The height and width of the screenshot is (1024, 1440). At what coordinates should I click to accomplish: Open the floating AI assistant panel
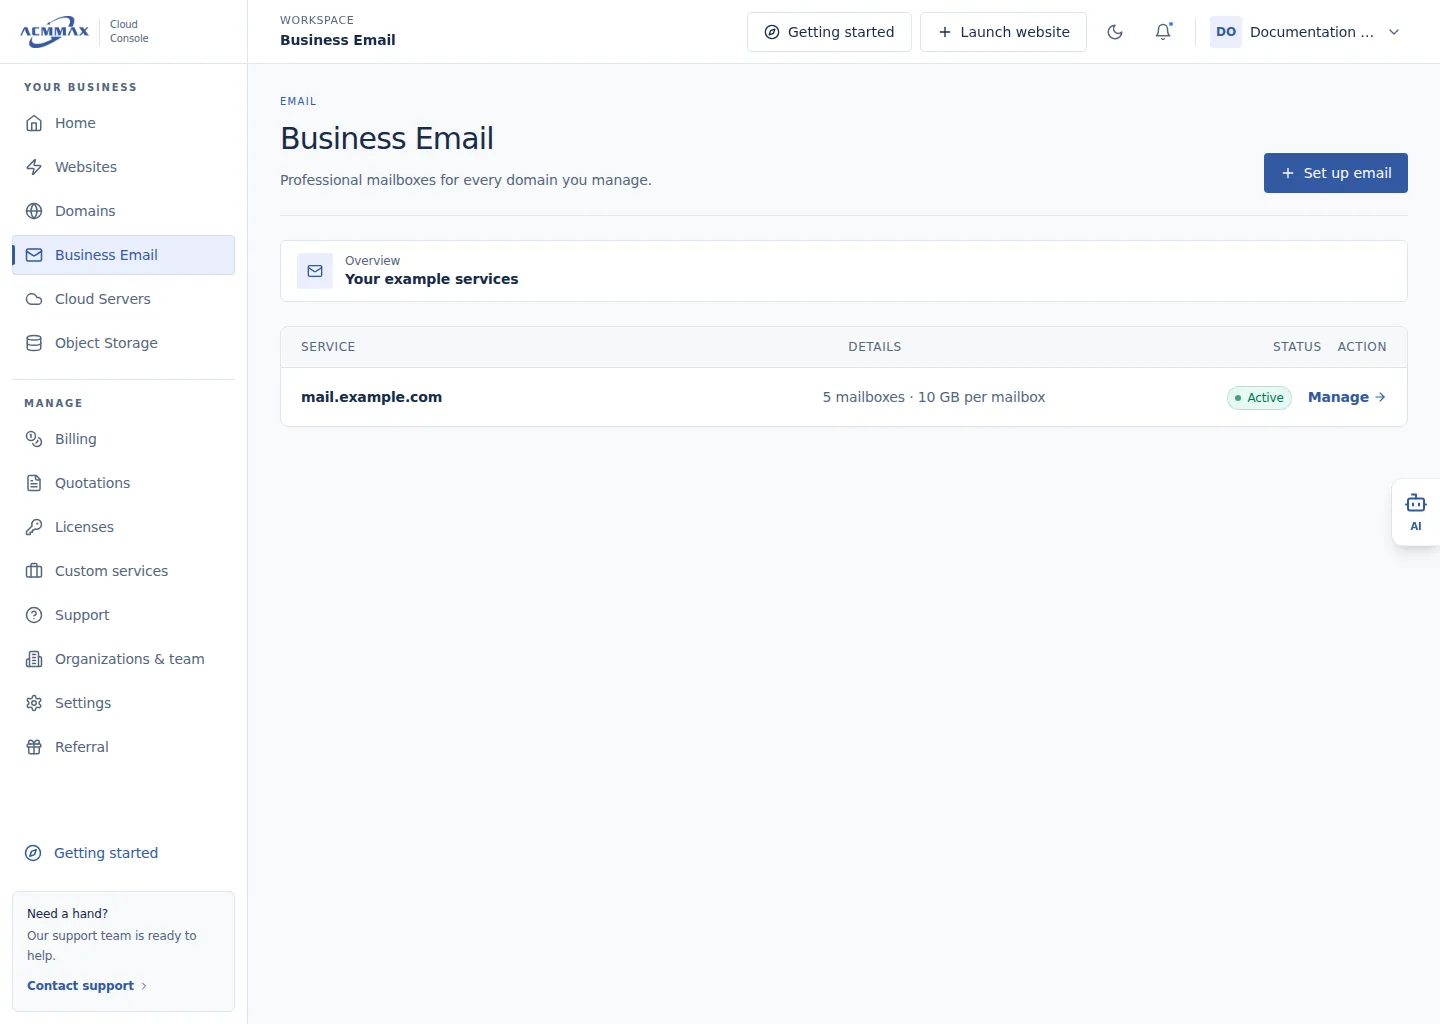point(1416,512)
